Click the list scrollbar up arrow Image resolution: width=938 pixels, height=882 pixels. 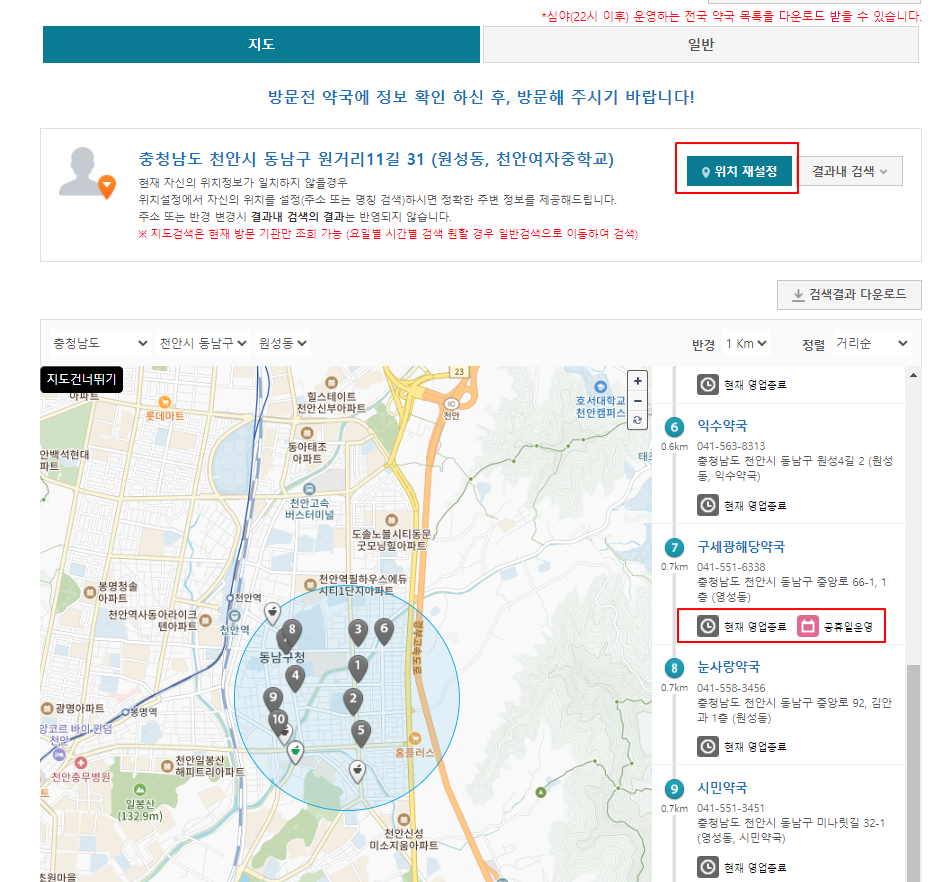click(x=913, y=375)
